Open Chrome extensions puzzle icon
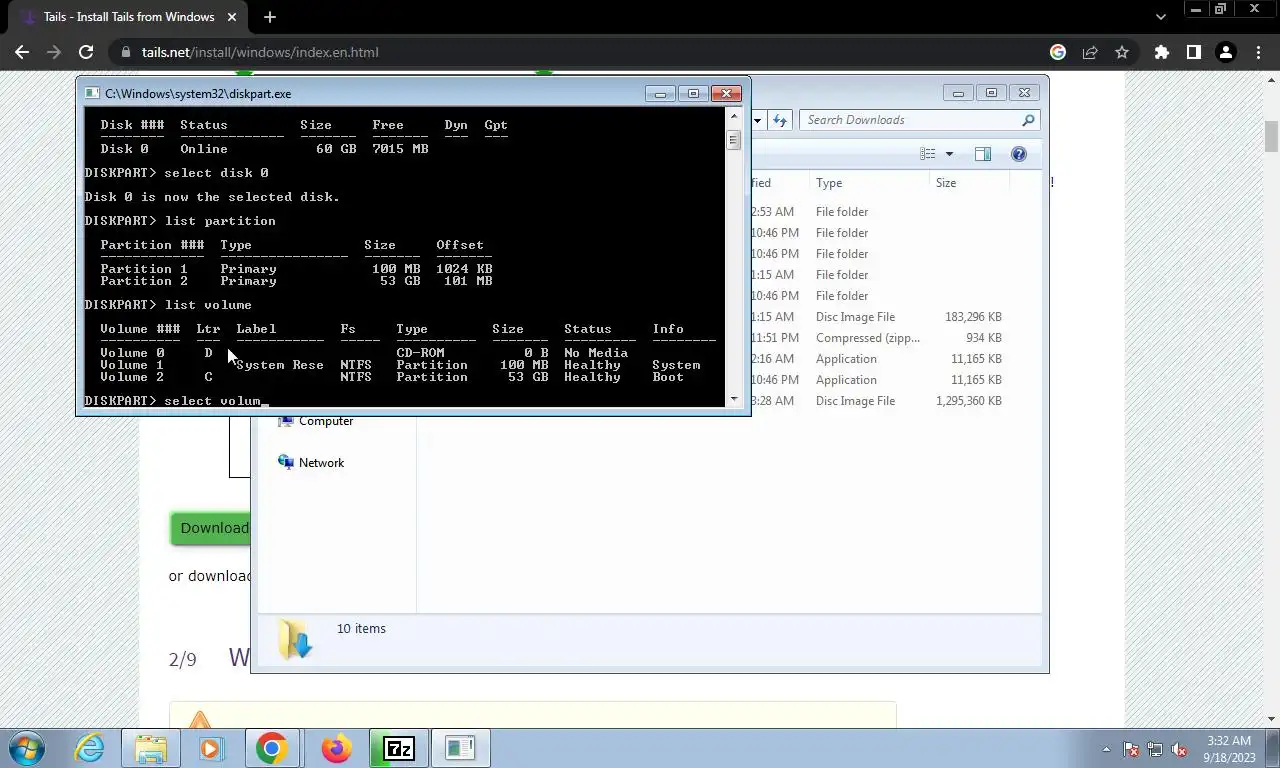The height and width of the screenshot is (768, 1280). pos(1161,52)
